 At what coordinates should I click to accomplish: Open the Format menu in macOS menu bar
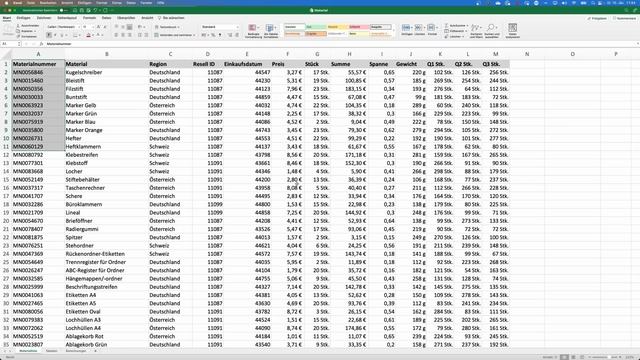102,2
